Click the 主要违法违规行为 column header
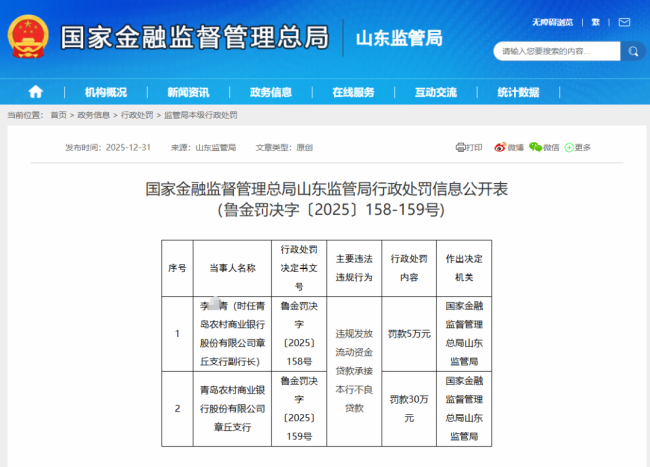The width and height of the screenshot is (650, 467). pos(354,268)
